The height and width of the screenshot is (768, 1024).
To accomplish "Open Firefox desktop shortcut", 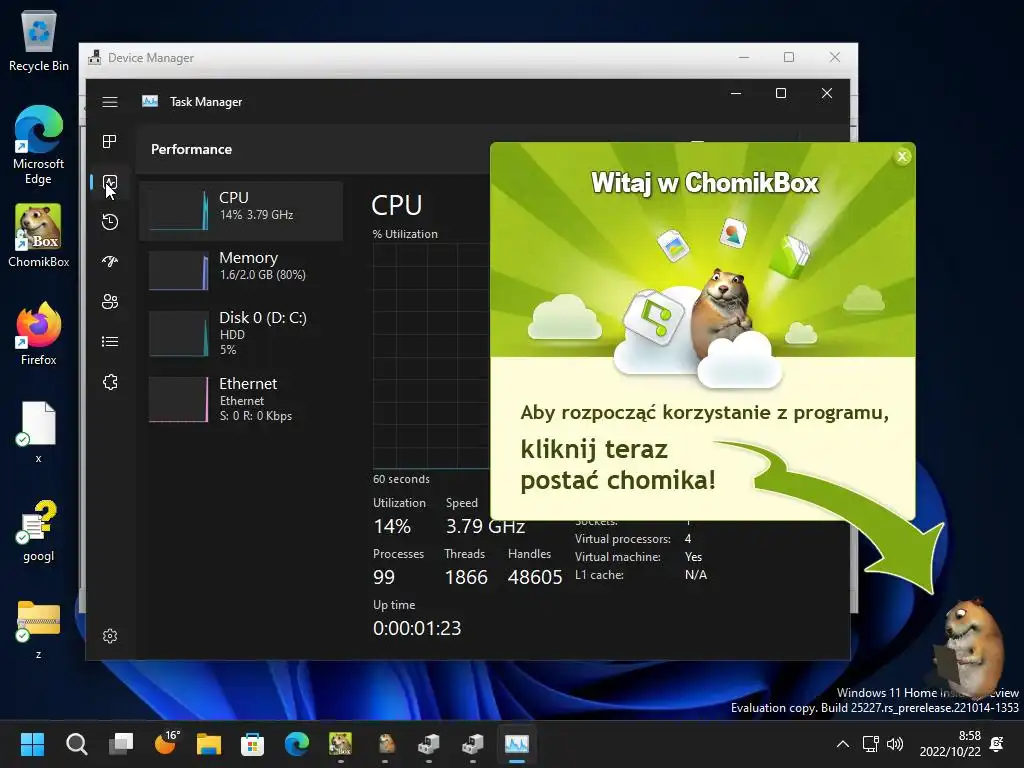I will point(39,333).
